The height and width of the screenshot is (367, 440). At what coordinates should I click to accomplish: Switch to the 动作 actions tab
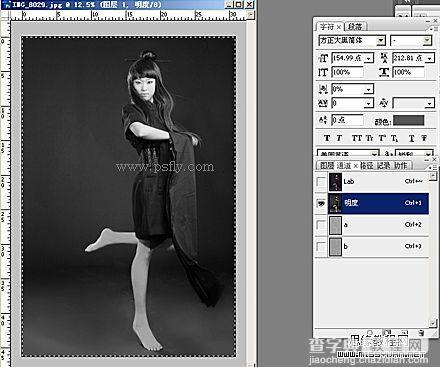[401, 165]
